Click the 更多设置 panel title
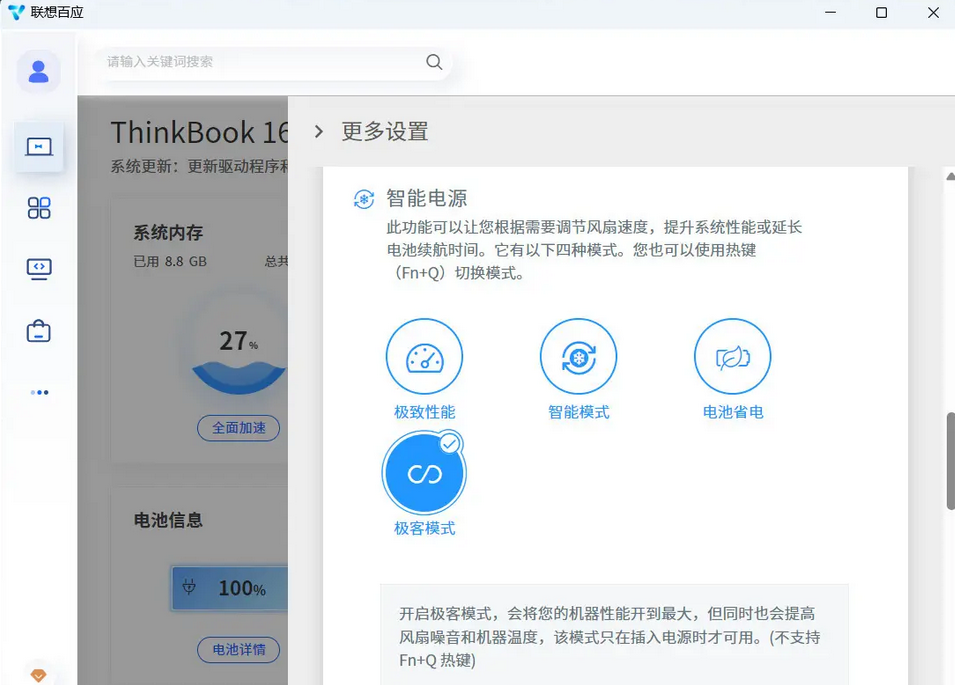This screenshot has height=685, width=955. point(385,132)
